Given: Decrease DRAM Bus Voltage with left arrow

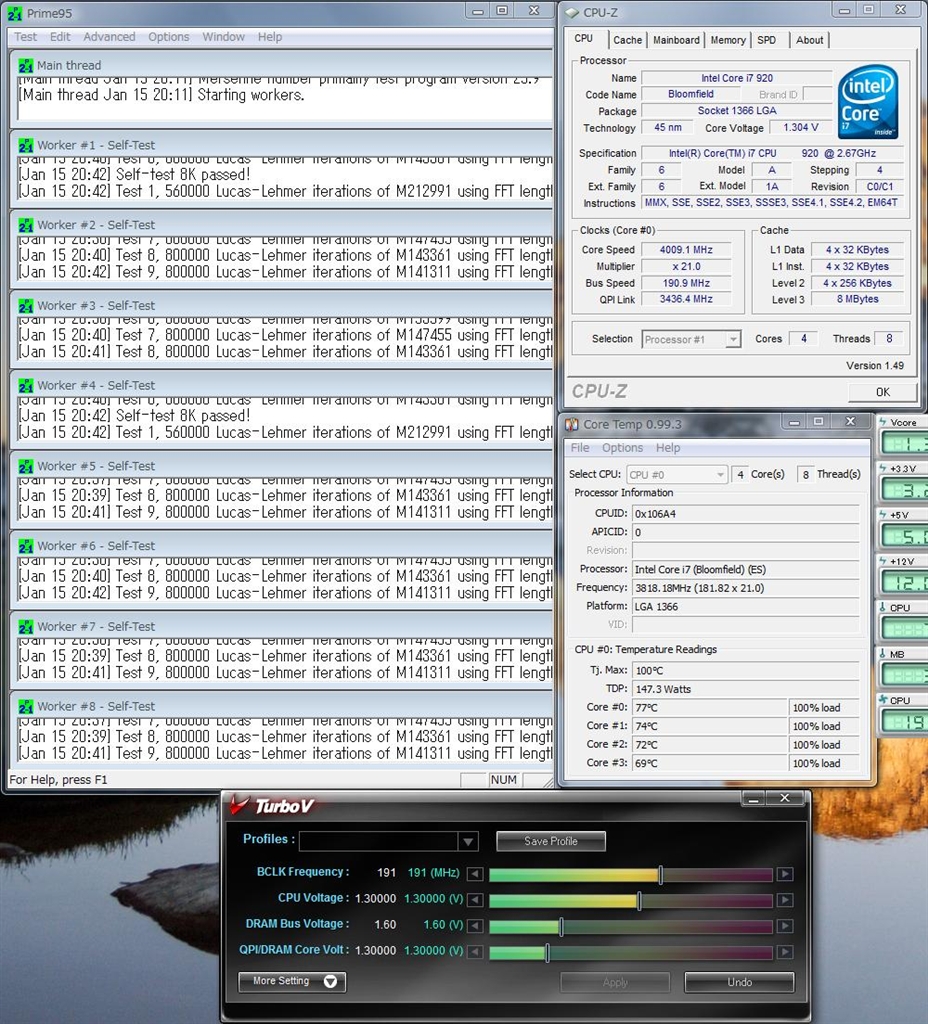Looking at the screenshot, I should [475, 926].
